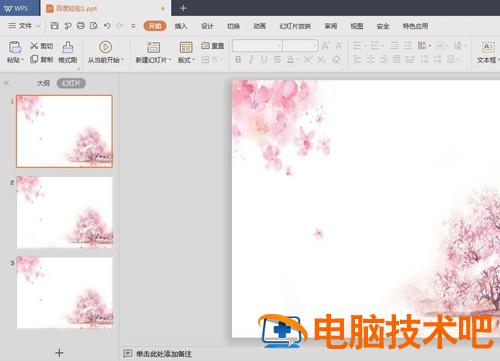Toggle justify text alignment
Image resolution: width=500 pixels, height=361 pixels.
pyautogui.click(x=396, y=59)
